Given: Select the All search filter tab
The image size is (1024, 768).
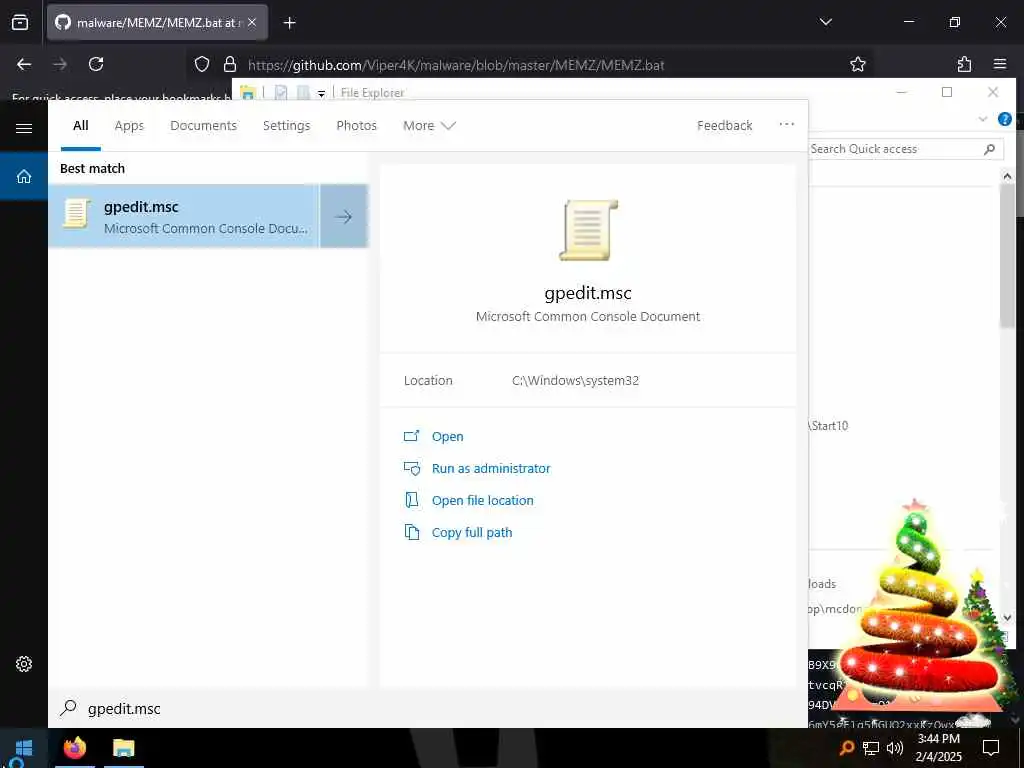Looking at the screenshot, I should tap(81, 125).
